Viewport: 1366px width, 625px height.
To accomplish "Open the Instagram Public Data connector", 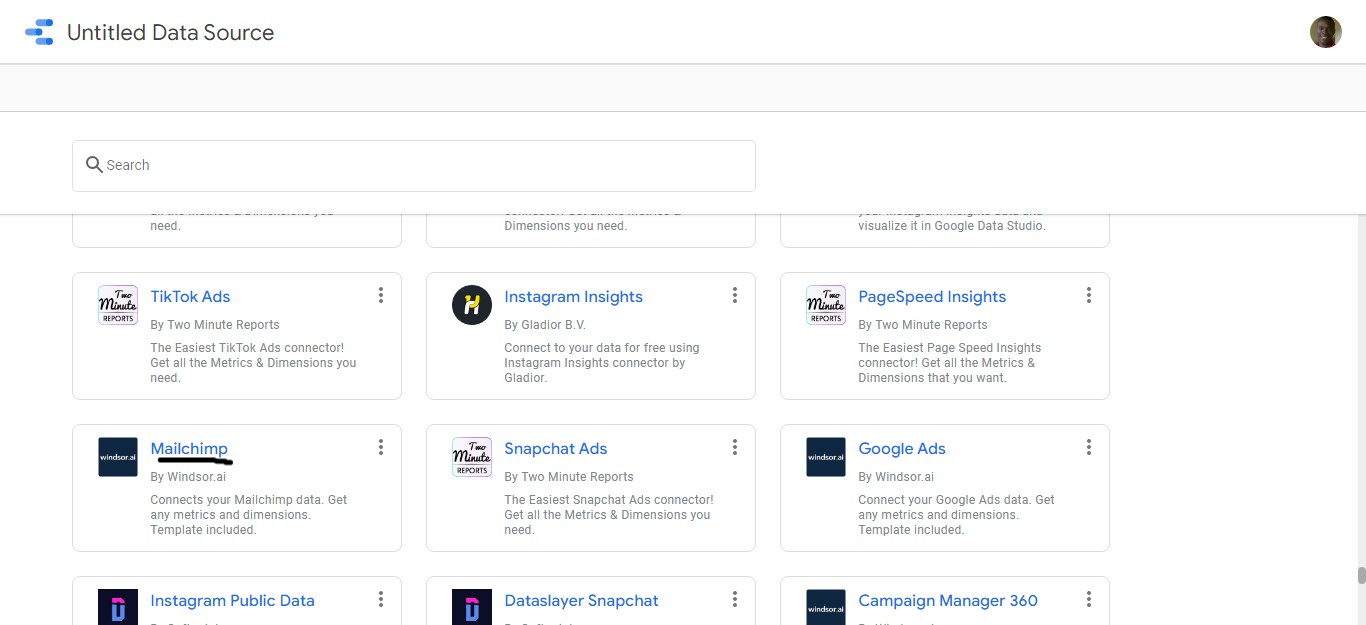I will tap(232, 601).
